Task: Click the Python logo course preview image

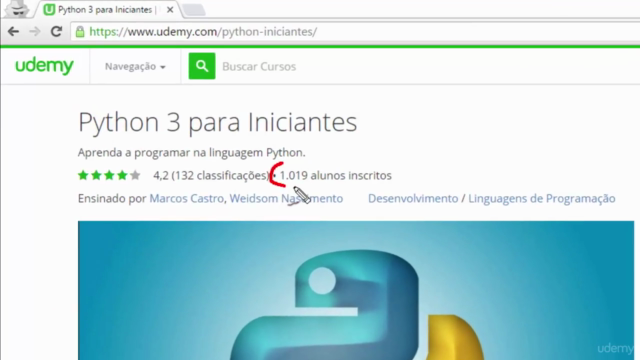Action: pyautogui.click(x=356, y=290)
